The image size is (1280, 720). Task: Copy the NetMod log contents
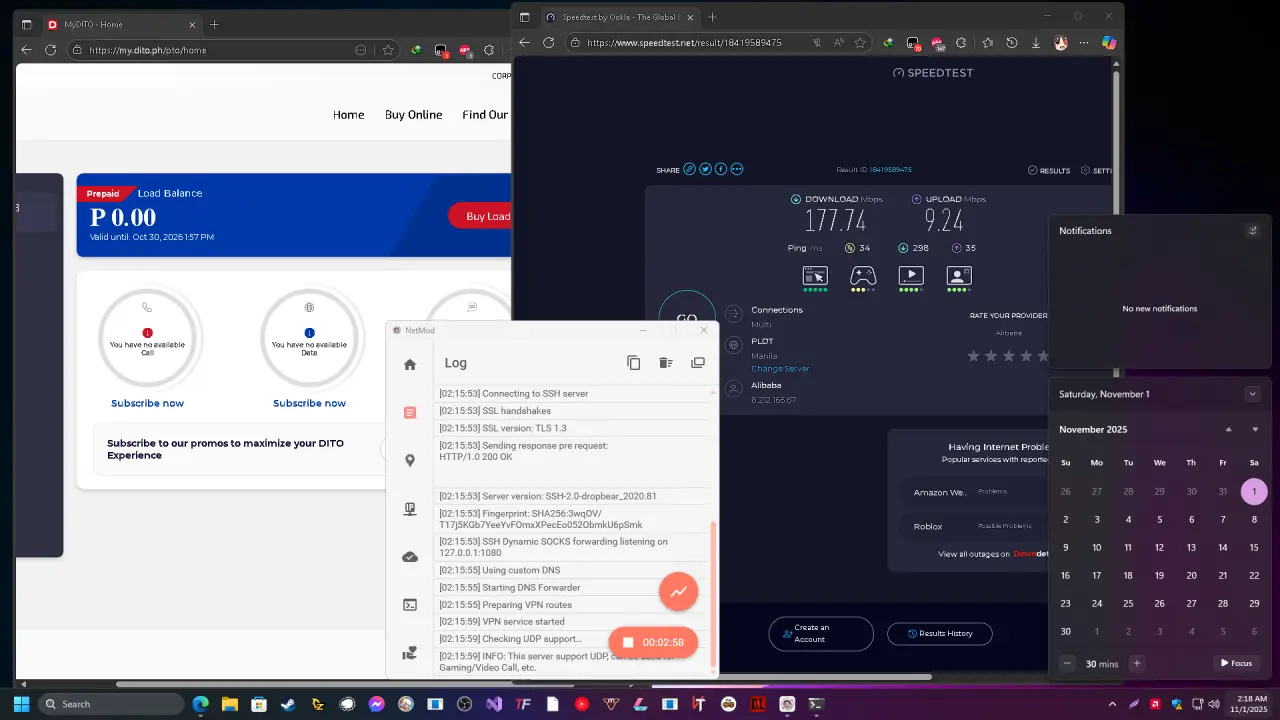tap(634, 363)
